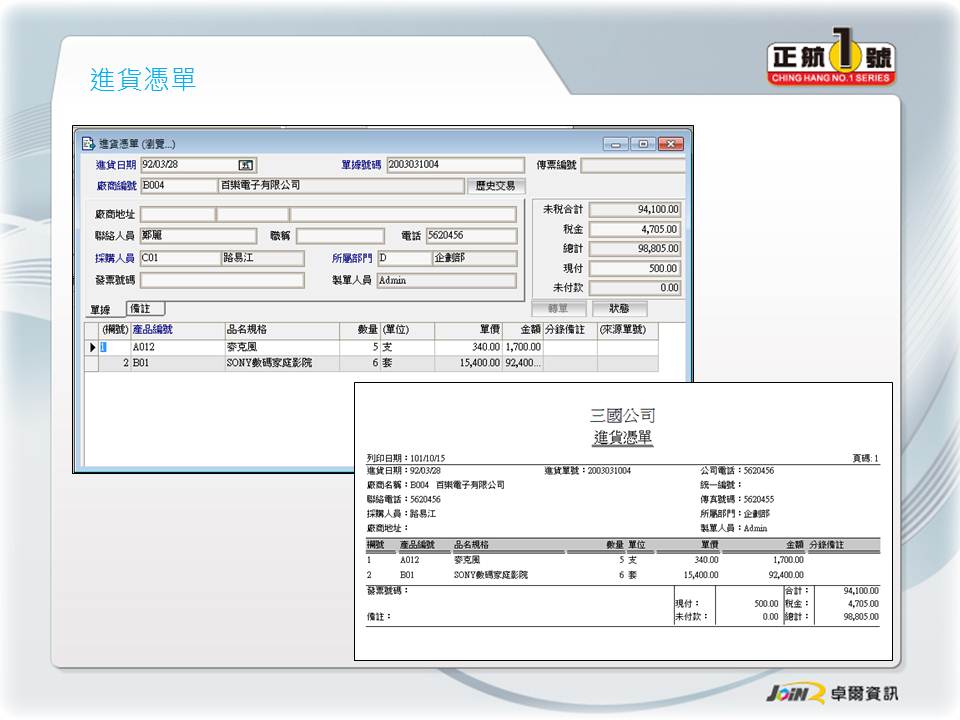The image size is (960, 720).
Task: Switch to the 備註 tab
Action: (145, 309)
